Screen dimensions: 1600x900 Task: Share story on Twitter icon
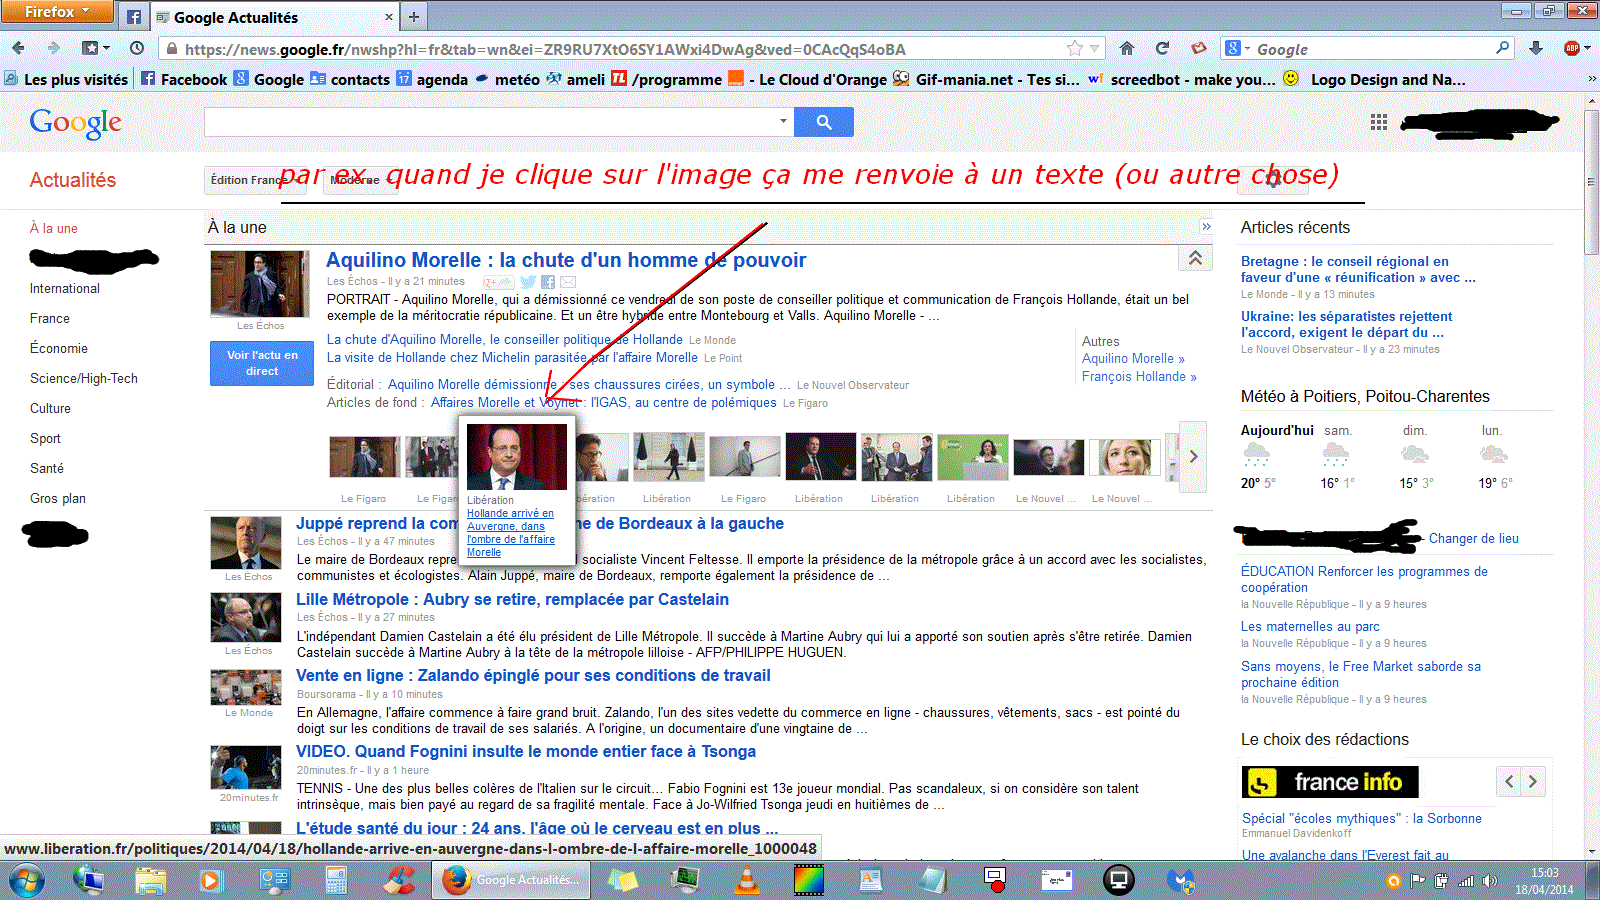point(528,282)
